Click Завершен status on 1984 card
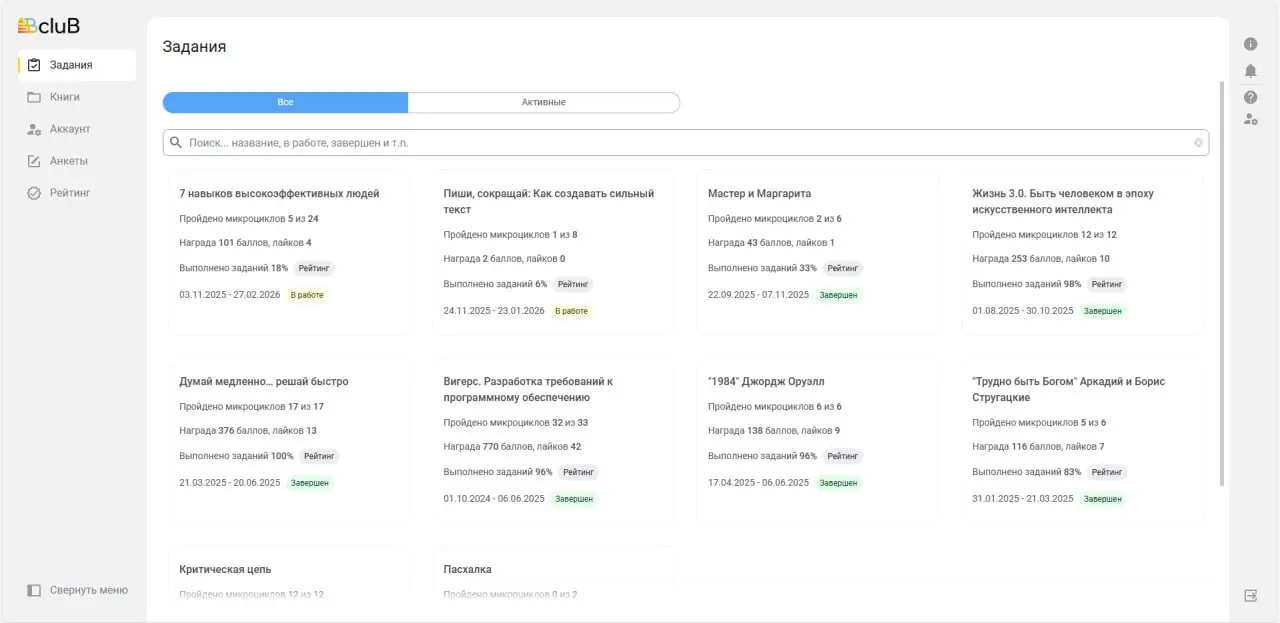This screenshot has height=623, width=1280. coord(839,483)
